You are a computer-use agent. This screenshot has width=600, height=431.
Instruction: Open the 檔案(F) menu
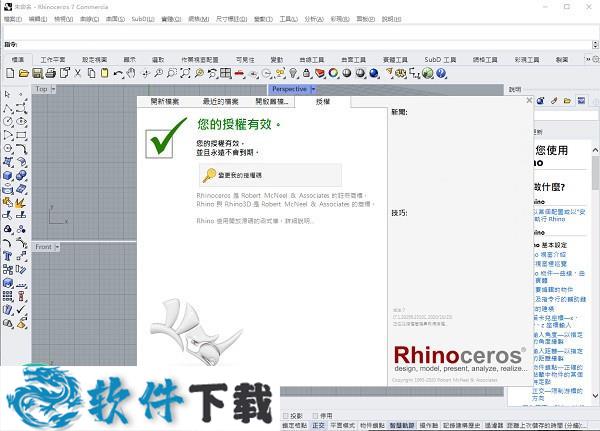click(13, 19)
